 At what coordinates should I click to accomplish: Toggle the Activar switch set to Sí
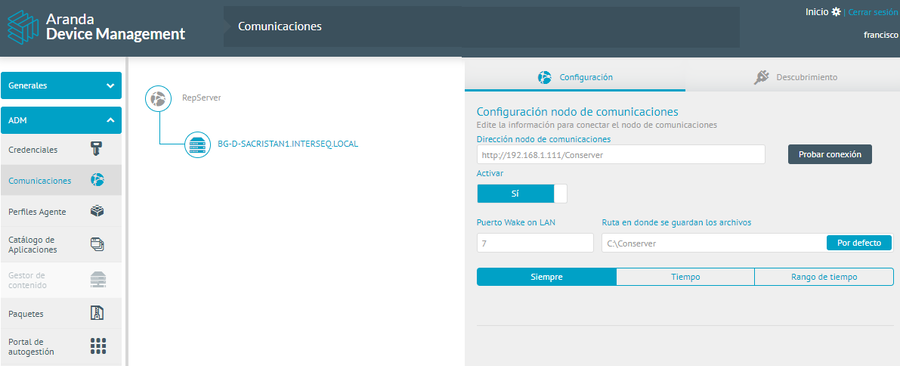(x=522, y=194)
